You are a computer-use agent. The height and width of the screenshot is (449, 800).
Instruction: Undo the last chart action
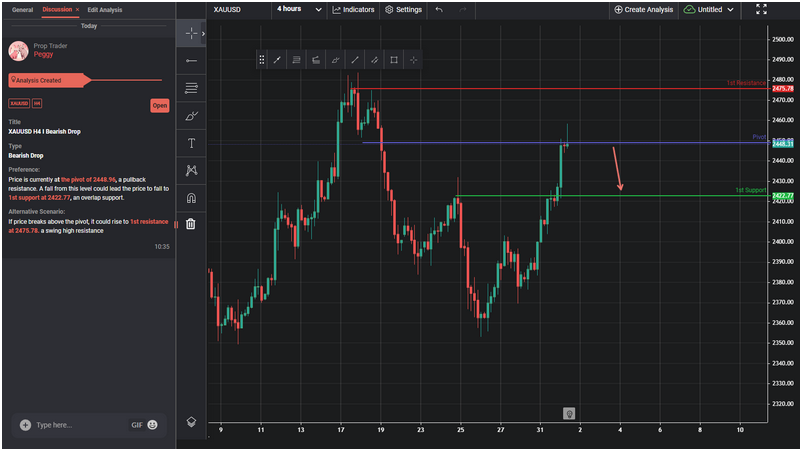coord(439,10)
